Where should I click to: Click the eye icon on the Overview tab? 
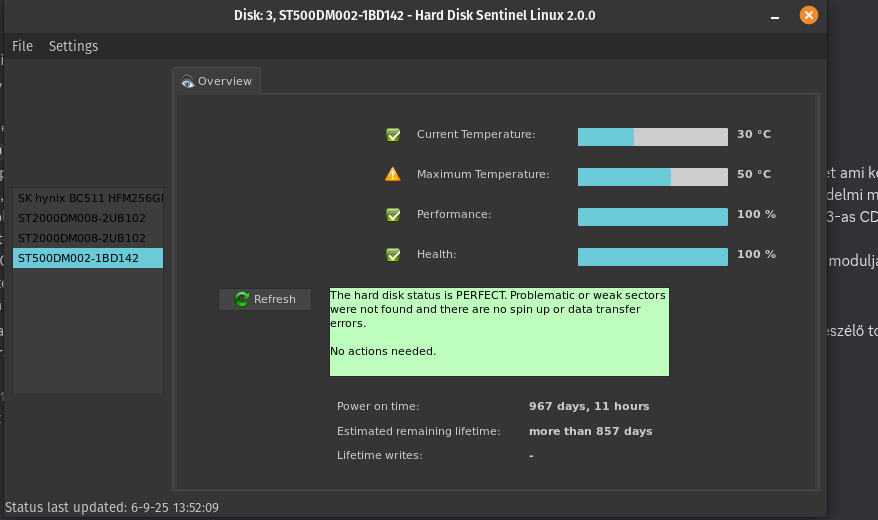187,82
